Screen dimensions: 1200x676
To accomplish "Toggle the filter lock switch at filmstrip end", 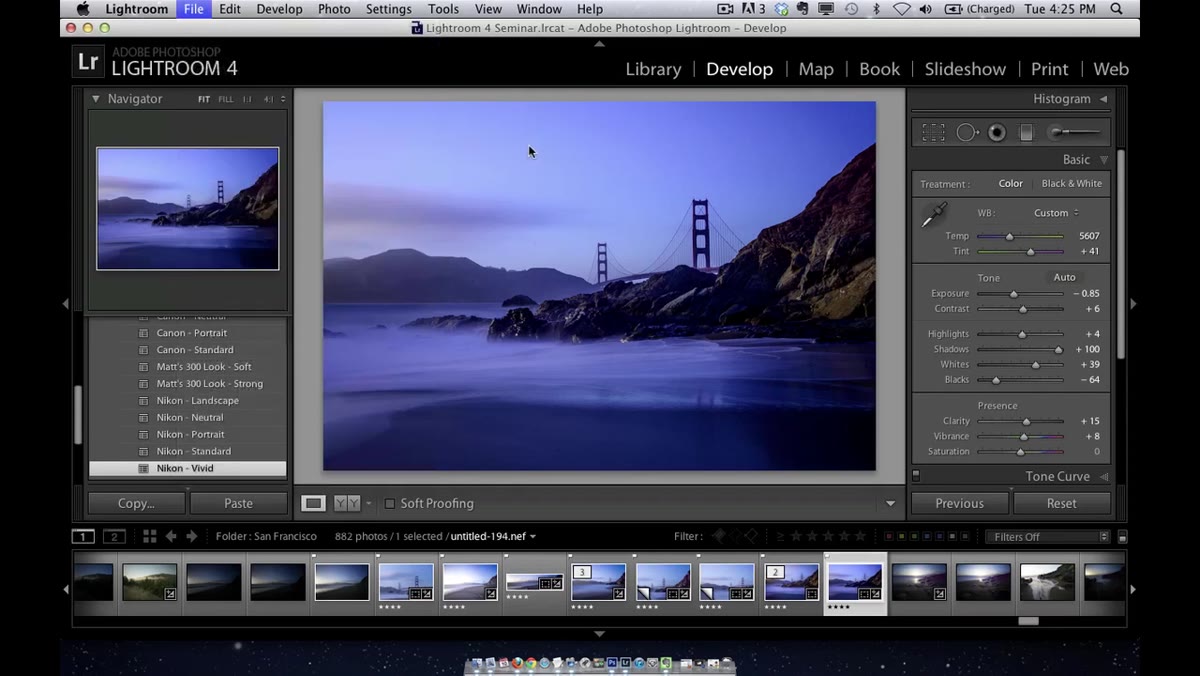I will pos(1122,537).
